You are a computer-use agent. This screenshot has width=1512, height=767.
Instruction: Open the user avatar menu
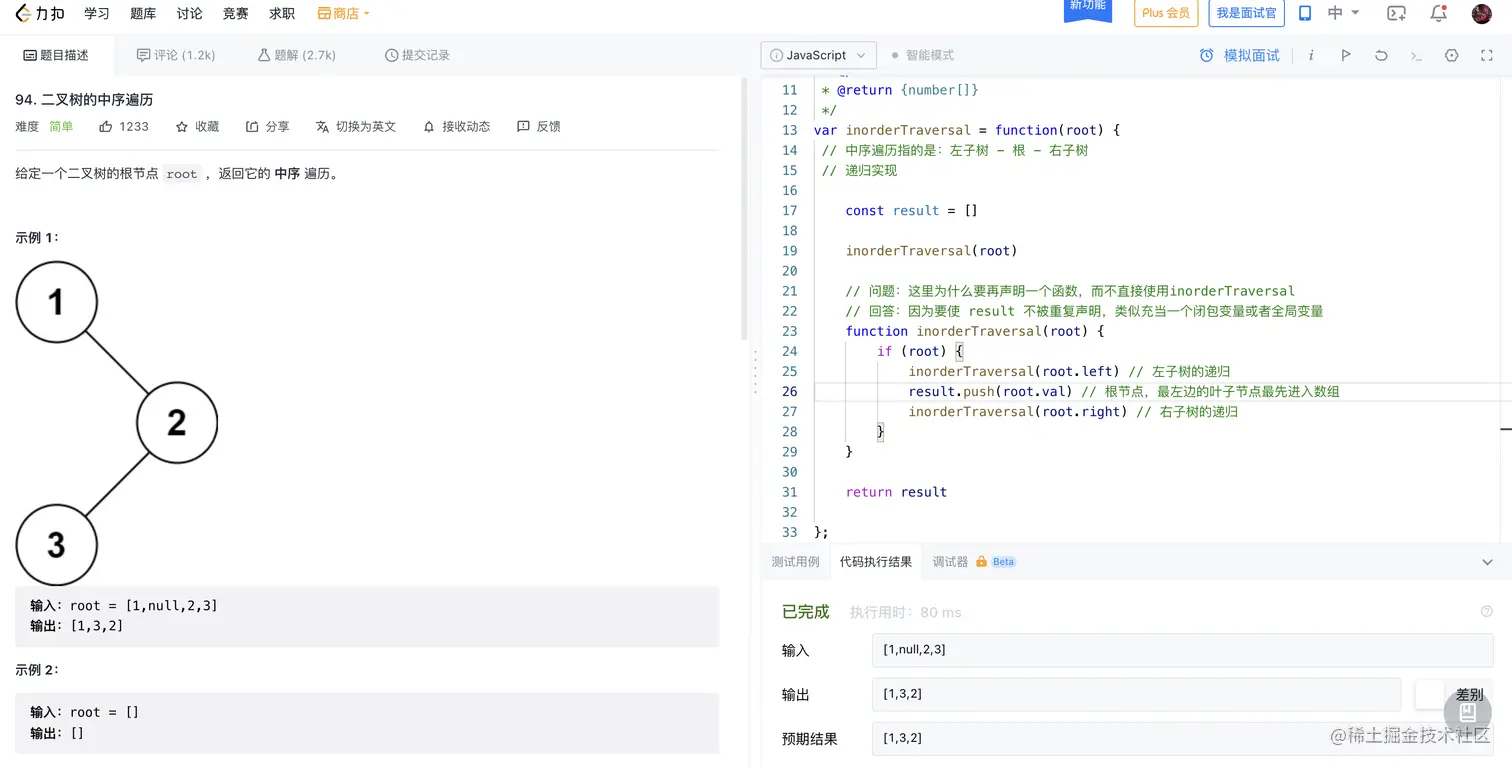[x=1482, y=13]
